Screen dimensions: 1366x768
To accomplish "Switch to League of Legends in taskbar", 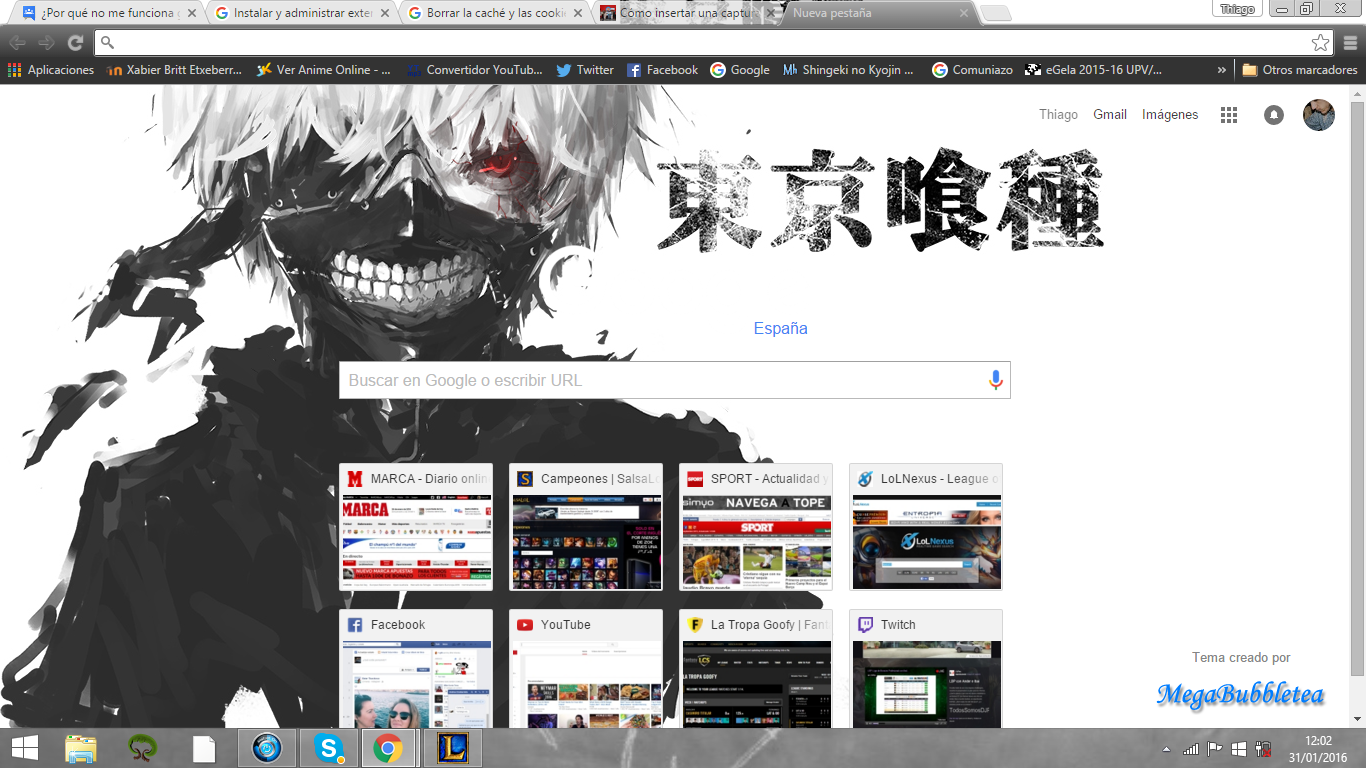I will 452,748.
